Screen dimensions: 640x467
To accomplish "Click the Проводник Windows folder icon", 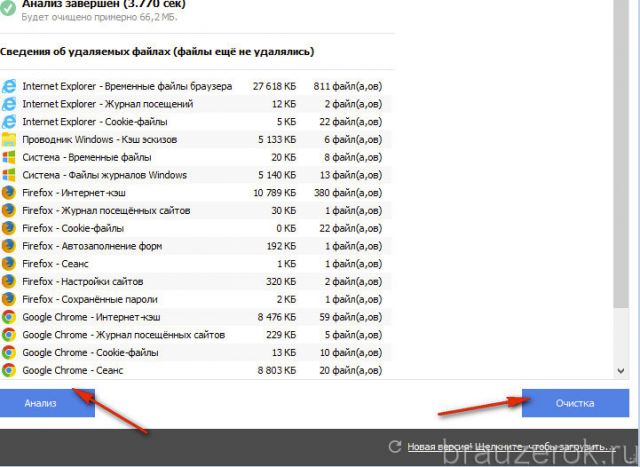I will pyautogui.click(x=9, y=140).
